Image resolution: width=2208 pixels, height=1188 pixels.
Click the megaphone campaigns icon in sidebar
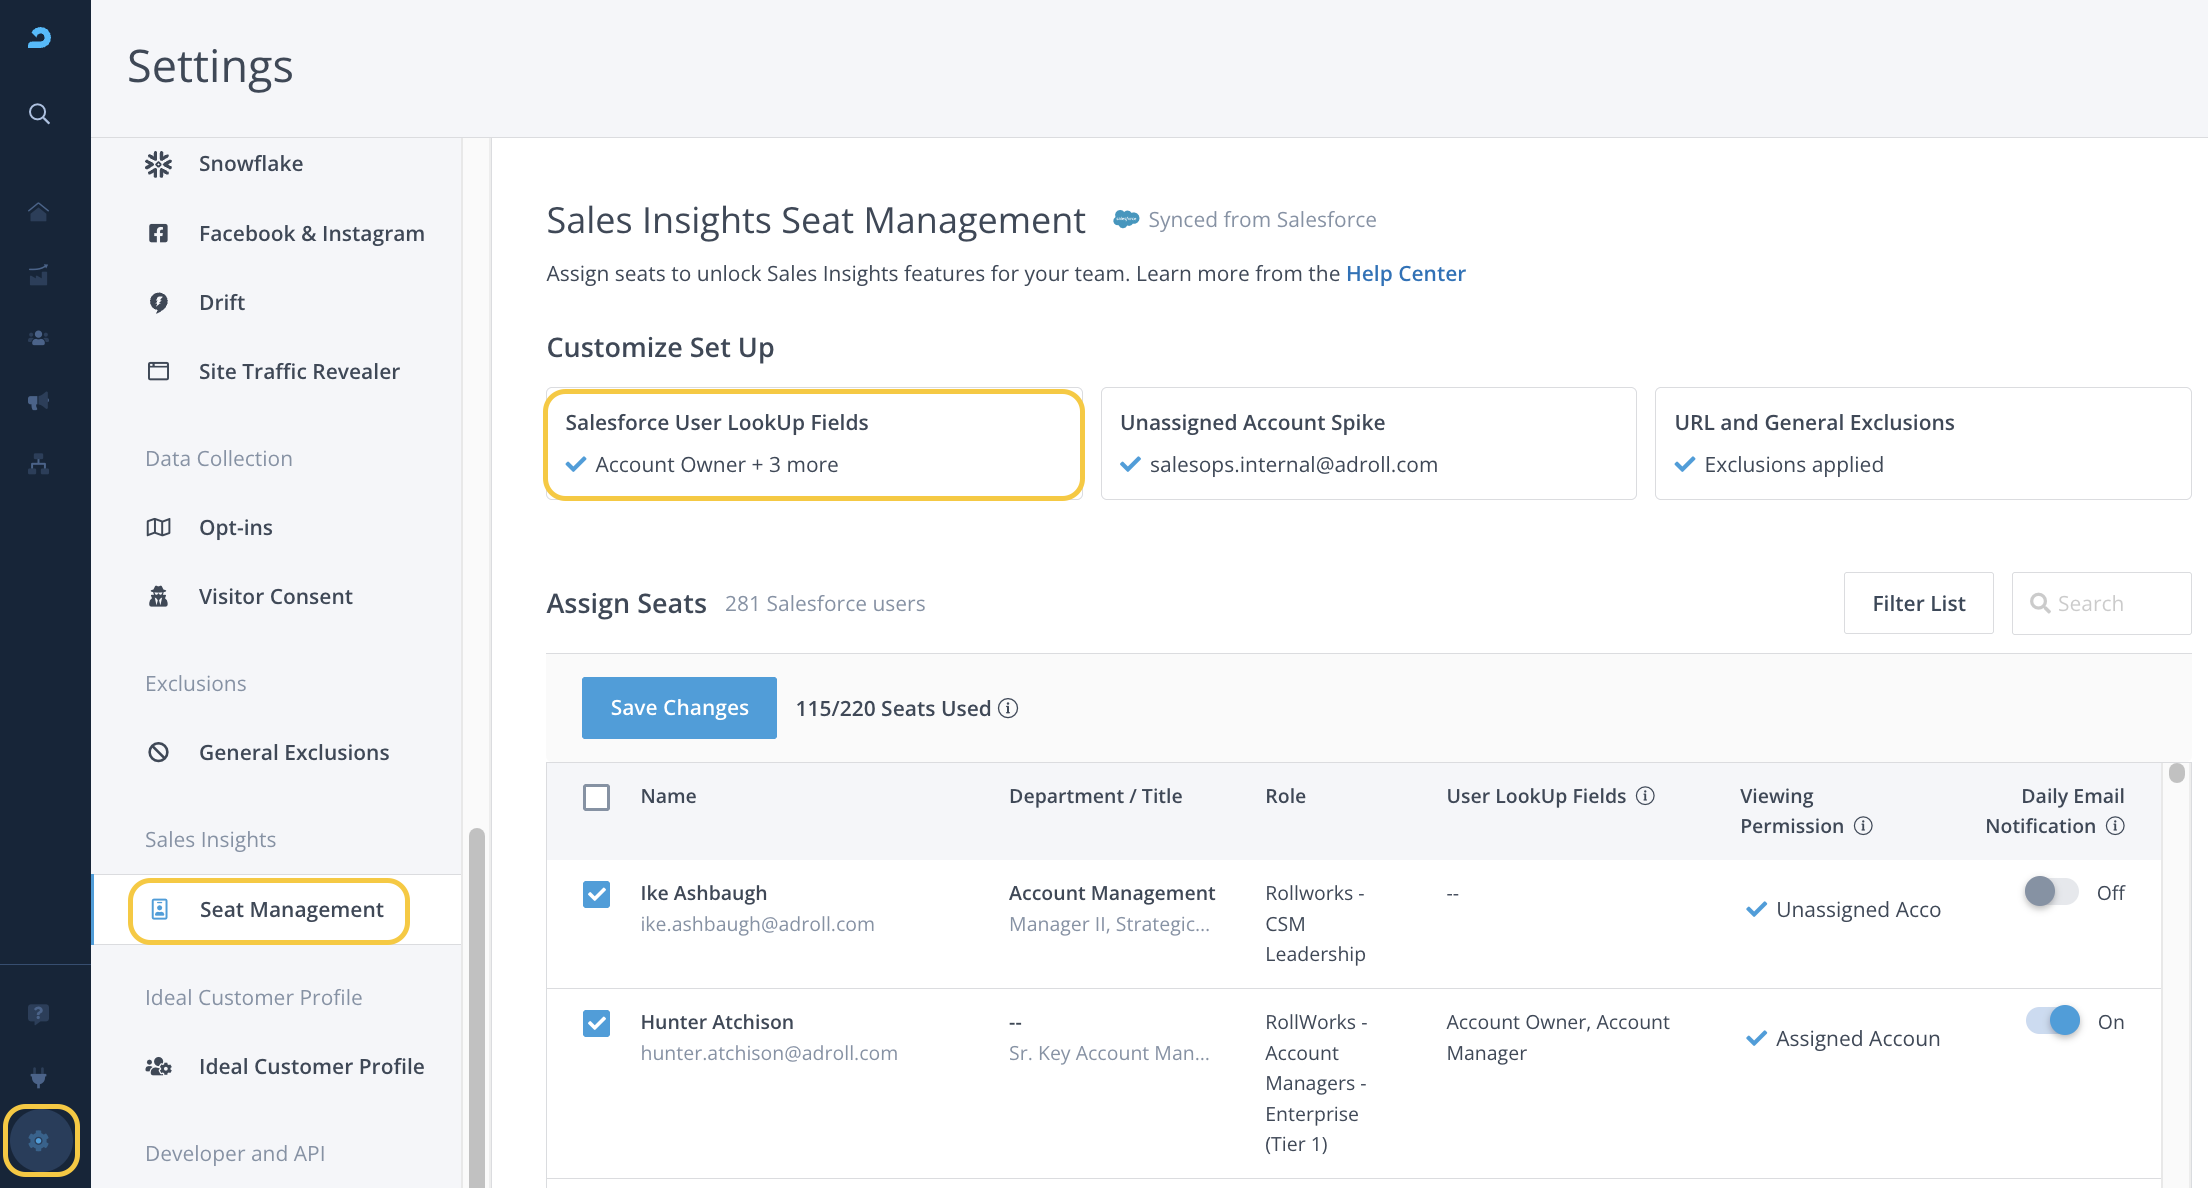pos(39,401)
